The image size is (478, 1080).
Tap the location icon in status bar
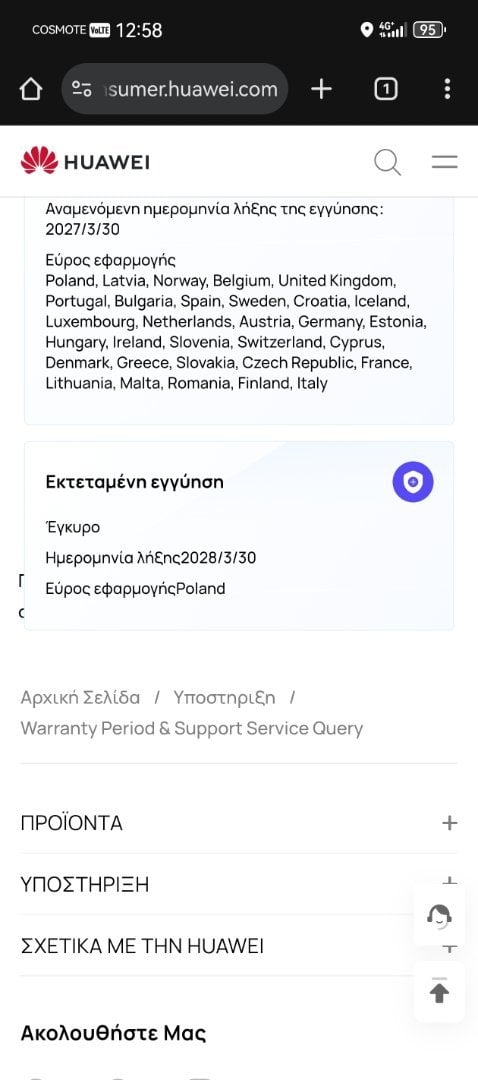[366, 30]
